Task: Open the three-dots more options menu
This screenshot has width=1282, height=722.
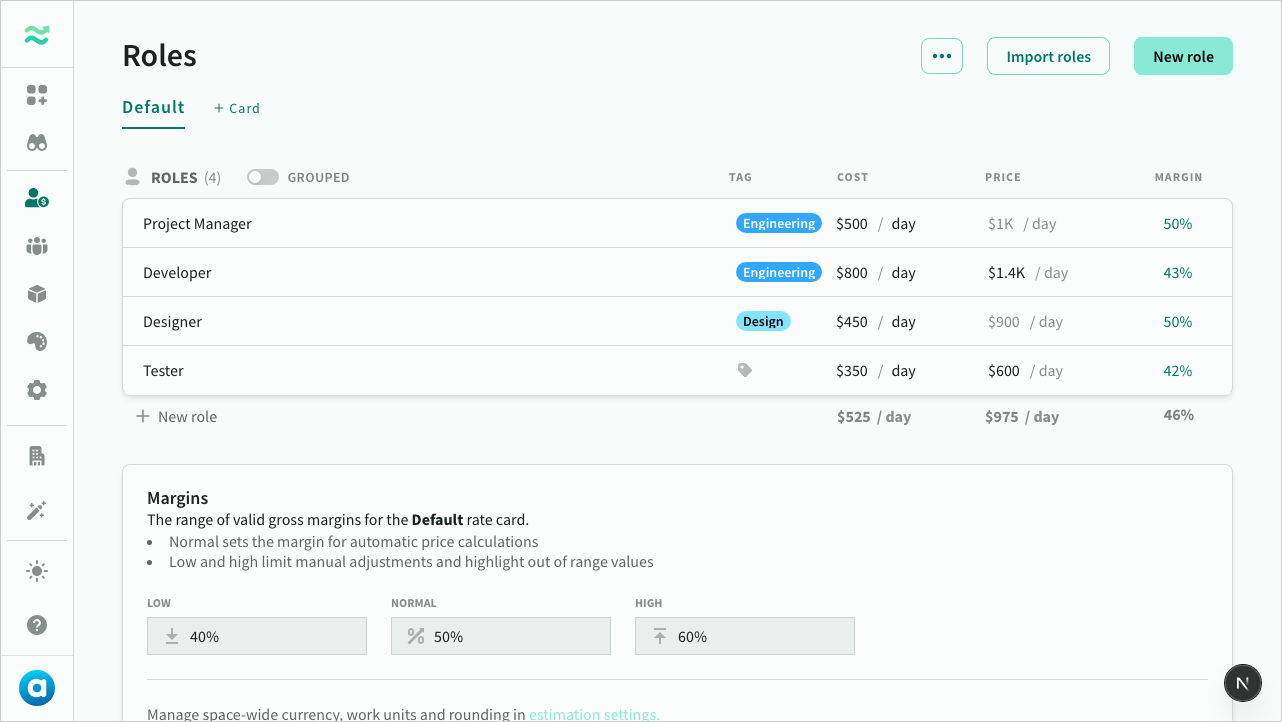Action: (941, 56)
